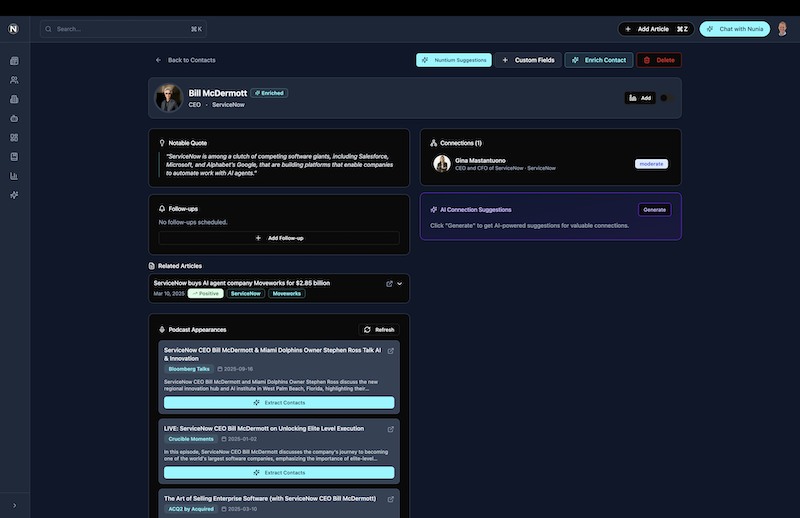Click the CEO title text
This screenshot has height=518, width=800.
click(x=194, y=105)
